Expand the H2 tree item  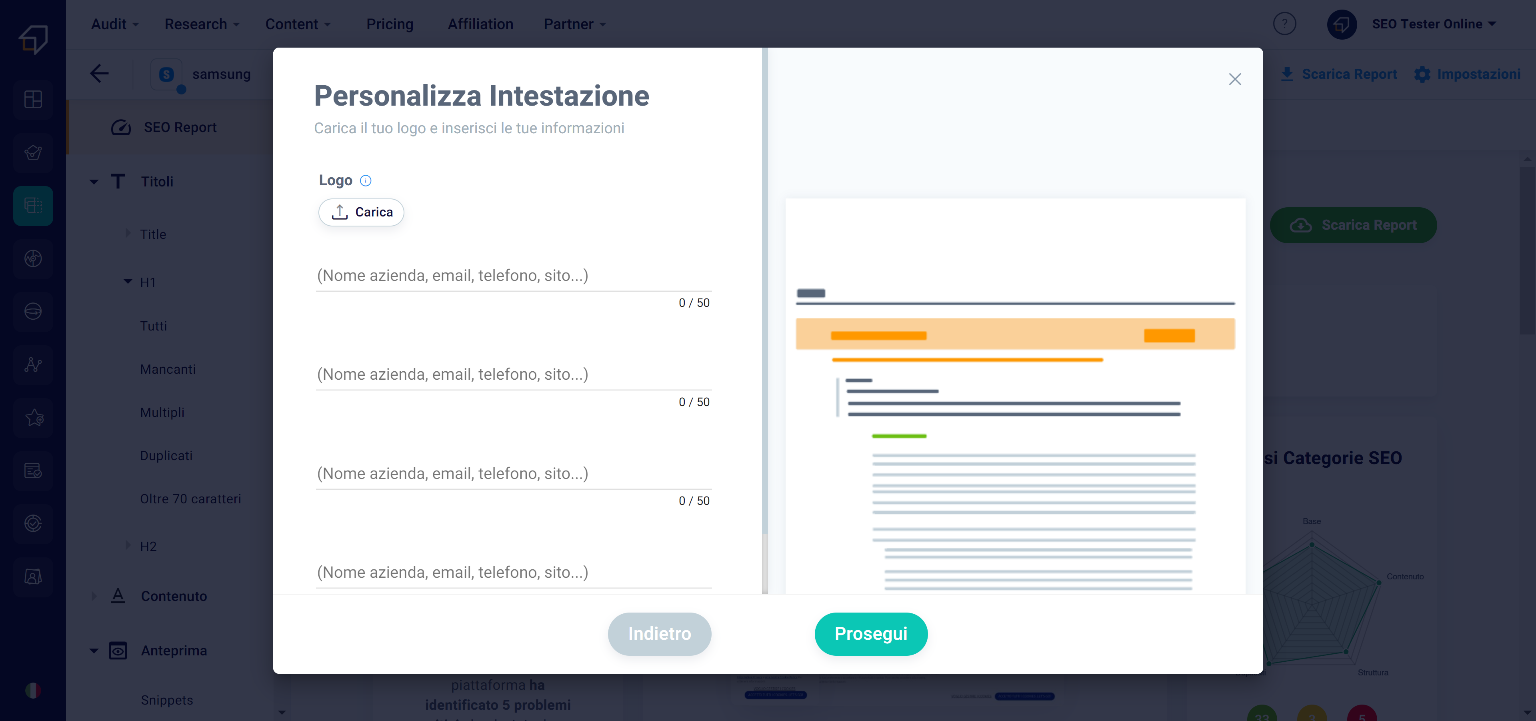pyautogui.click(x=128, y=545)
